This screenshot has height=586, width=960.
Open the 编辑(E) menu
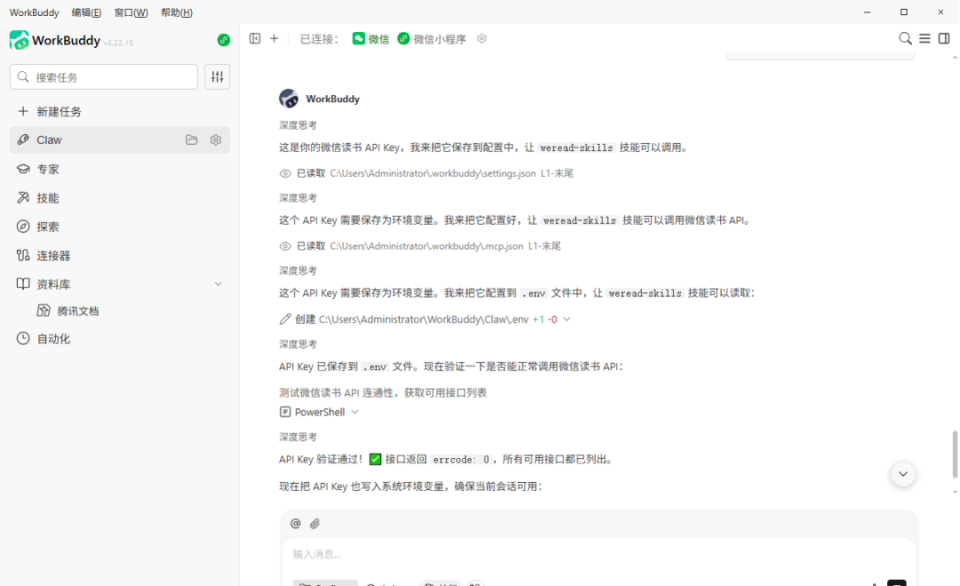point(86,12)
